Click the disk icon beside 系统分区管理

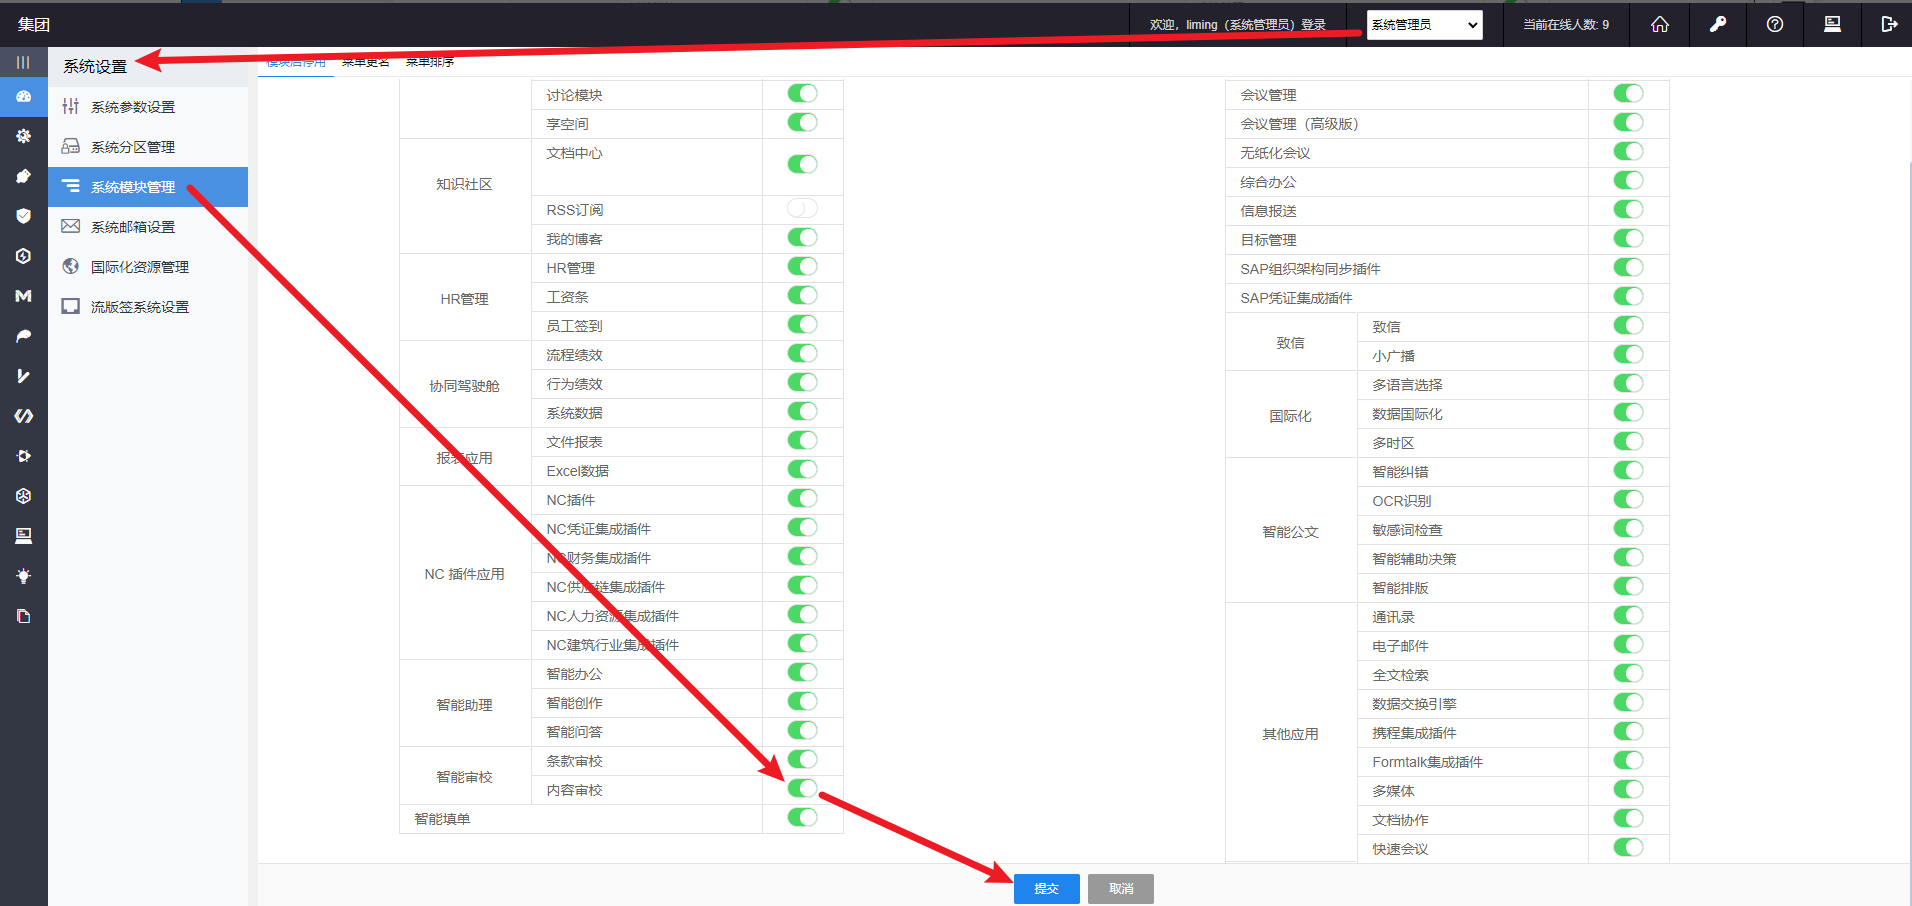tap(70, 146)
